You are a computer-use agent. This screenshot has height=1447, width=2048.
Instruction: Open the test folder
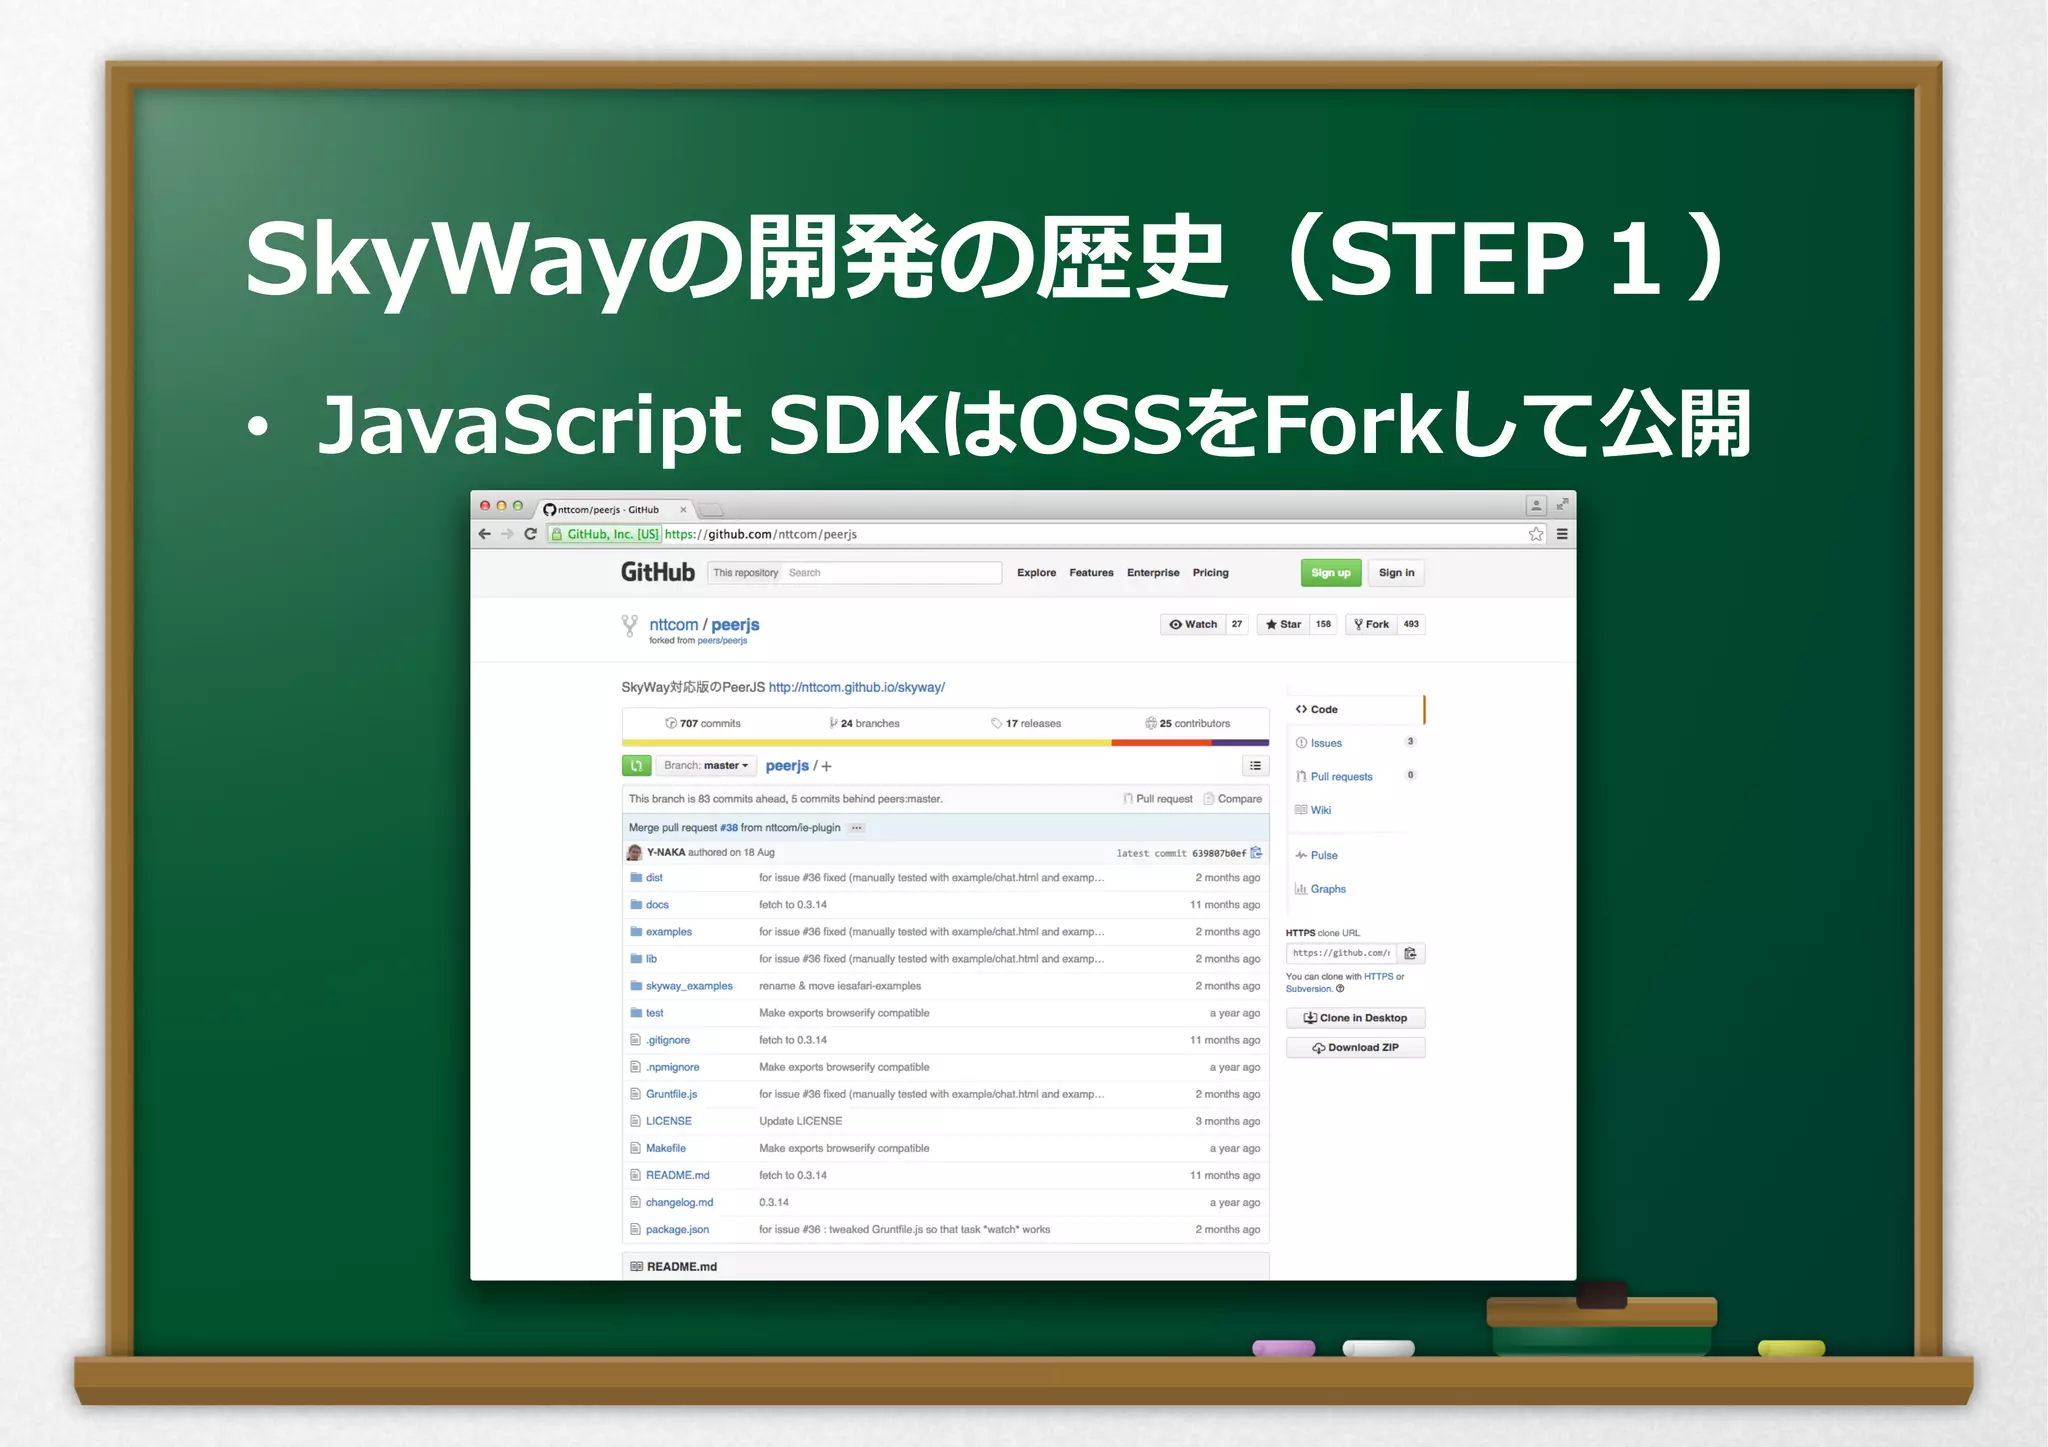pos(654,1013)
